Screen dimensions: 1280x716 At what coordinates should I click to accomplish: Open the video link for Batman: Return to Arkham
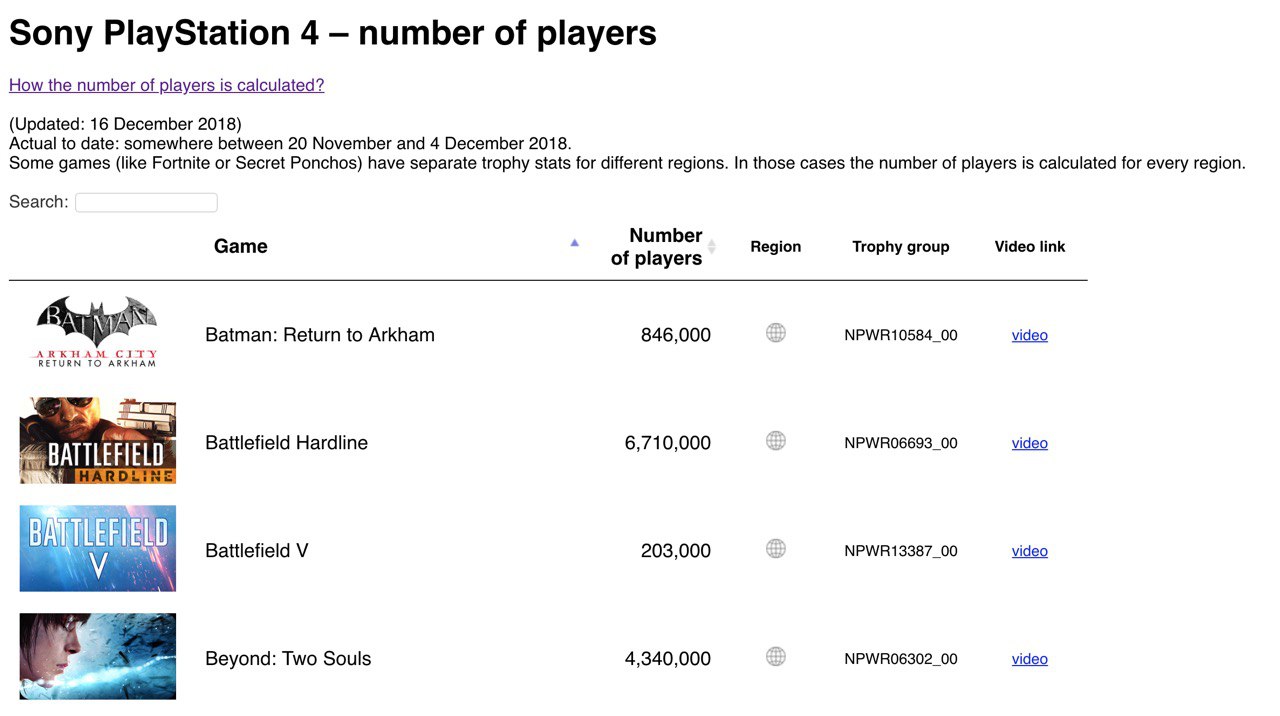[x=1030, y=335]
